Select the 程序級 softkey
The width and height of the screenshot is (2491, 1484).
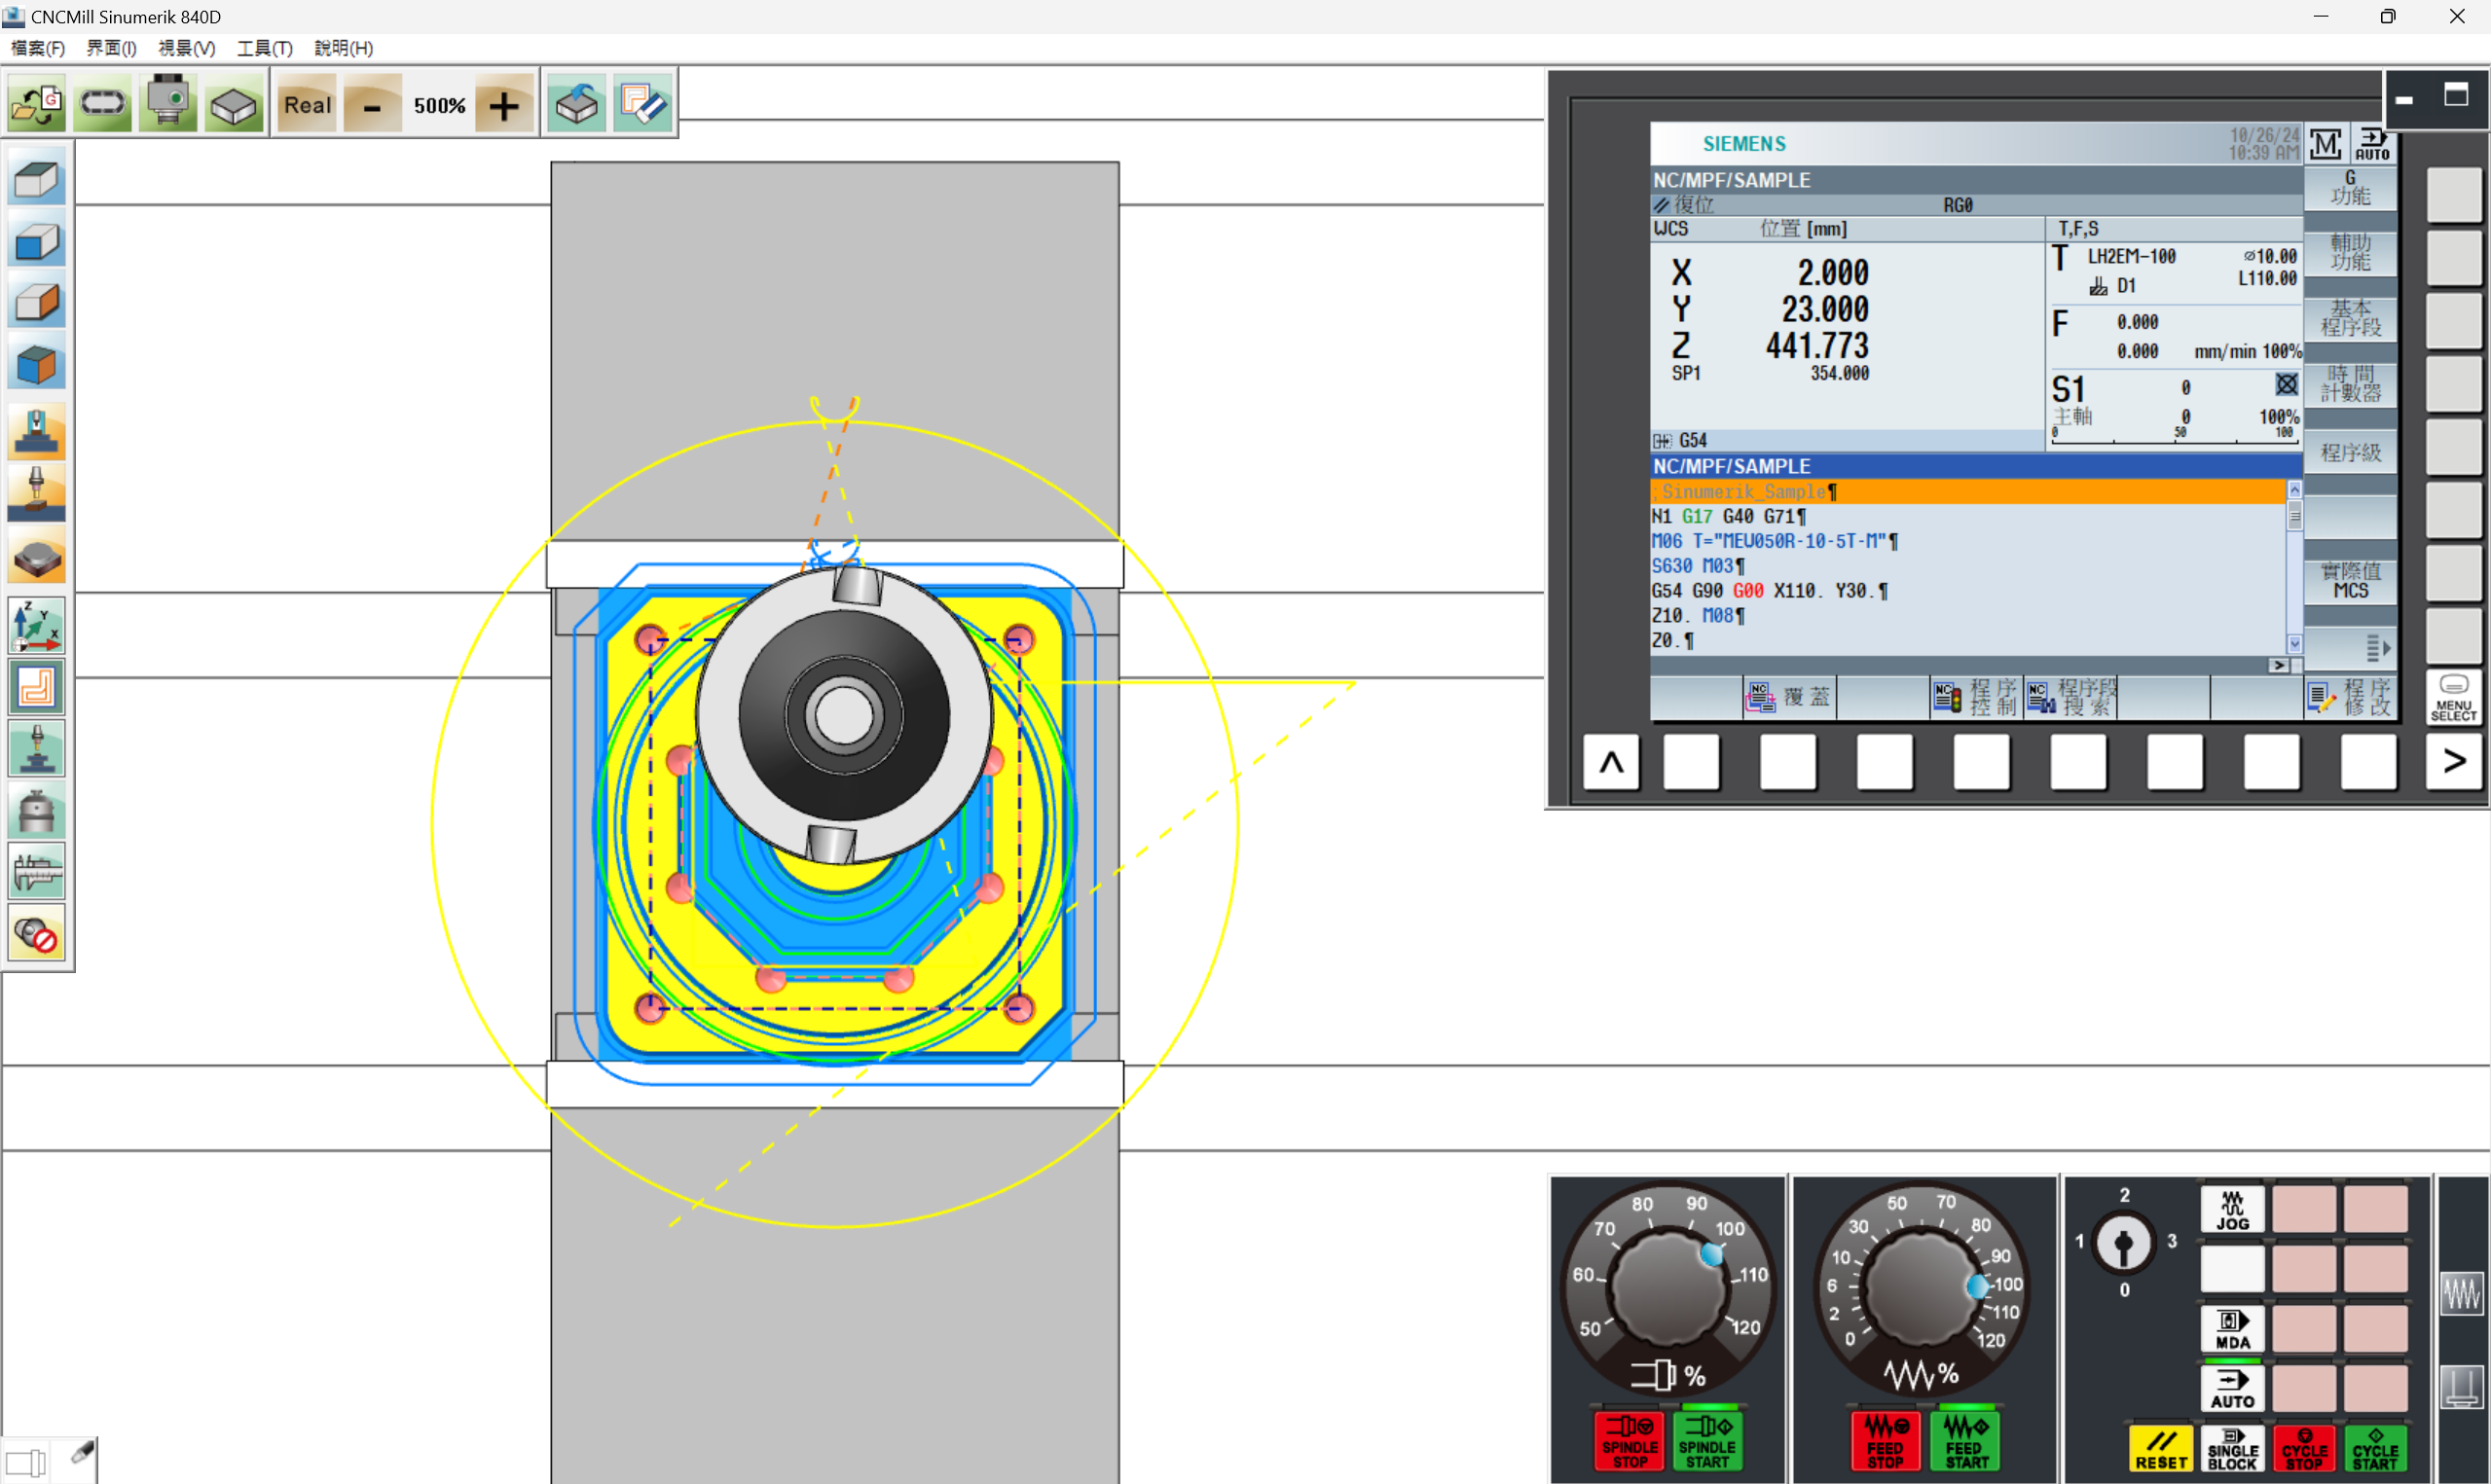click(x=2350, y=452)
